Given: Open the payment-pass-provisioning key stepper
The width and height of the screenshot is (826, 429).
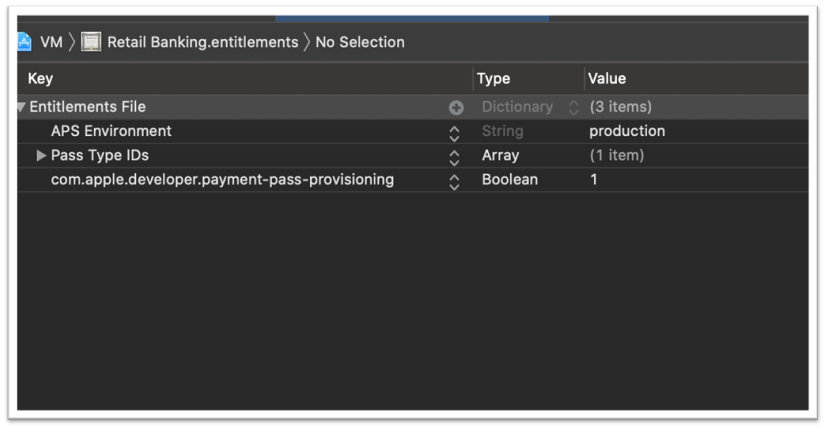Looking at the screenshot, I should pyautogui.click(x=454, y=181).
